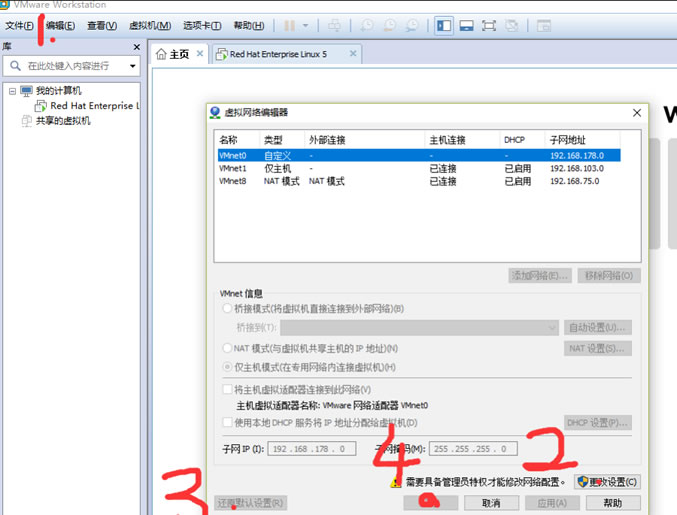Select Red Hat Enterprise Linux in library tree
This screenshot has width=677, height=515.
click(x=95, y=105)
